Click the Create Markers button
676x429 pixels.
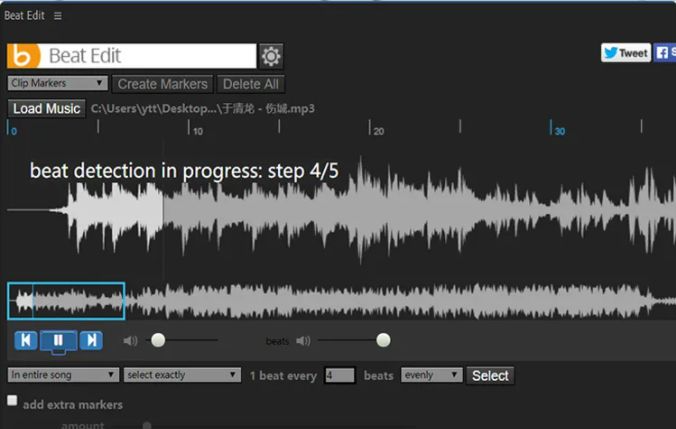pyautogui.click(x=163, y=84)
